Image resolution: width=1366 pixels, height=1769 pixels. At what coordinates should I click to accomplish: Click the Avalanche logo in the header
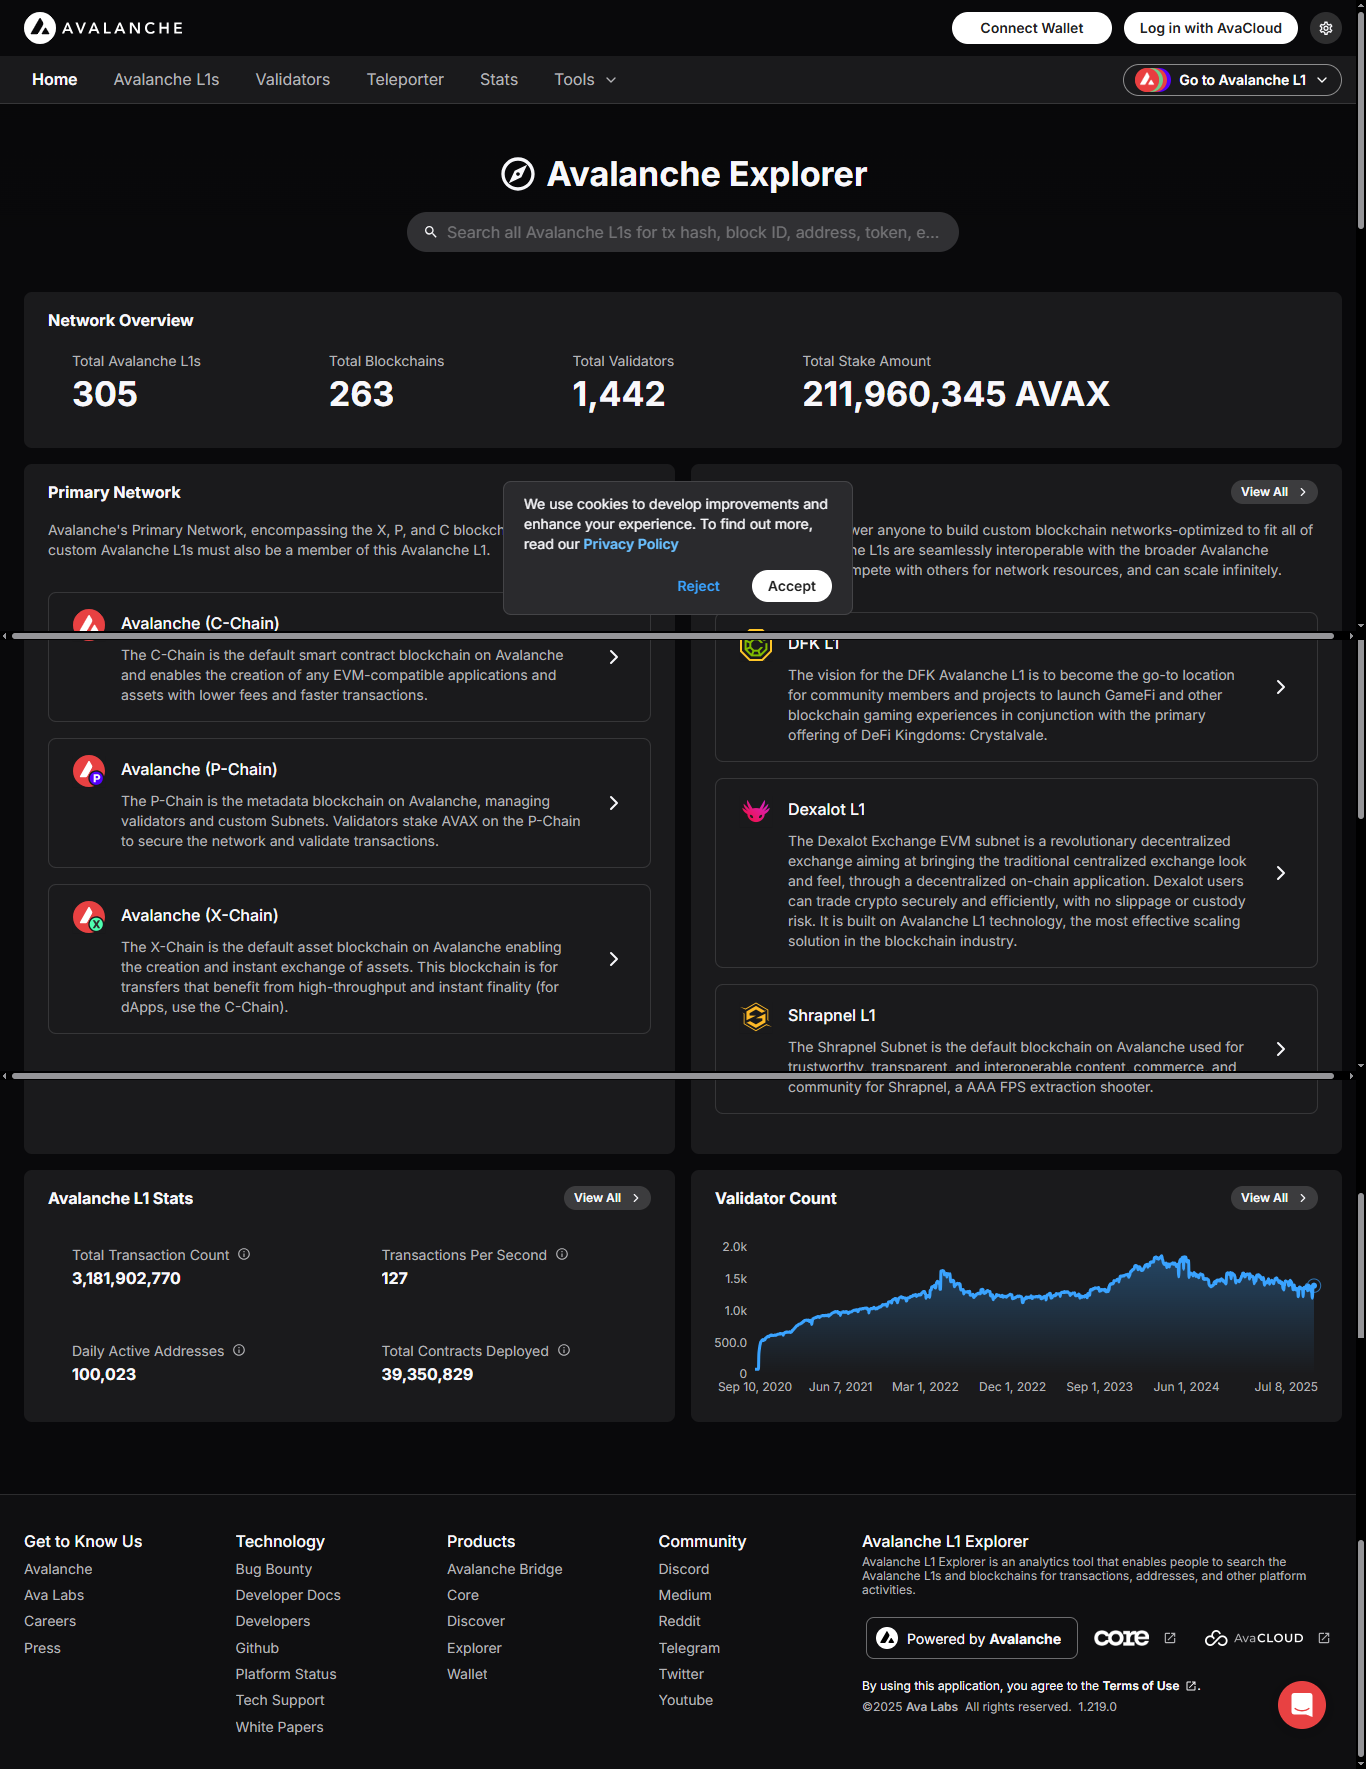[103, 28]
